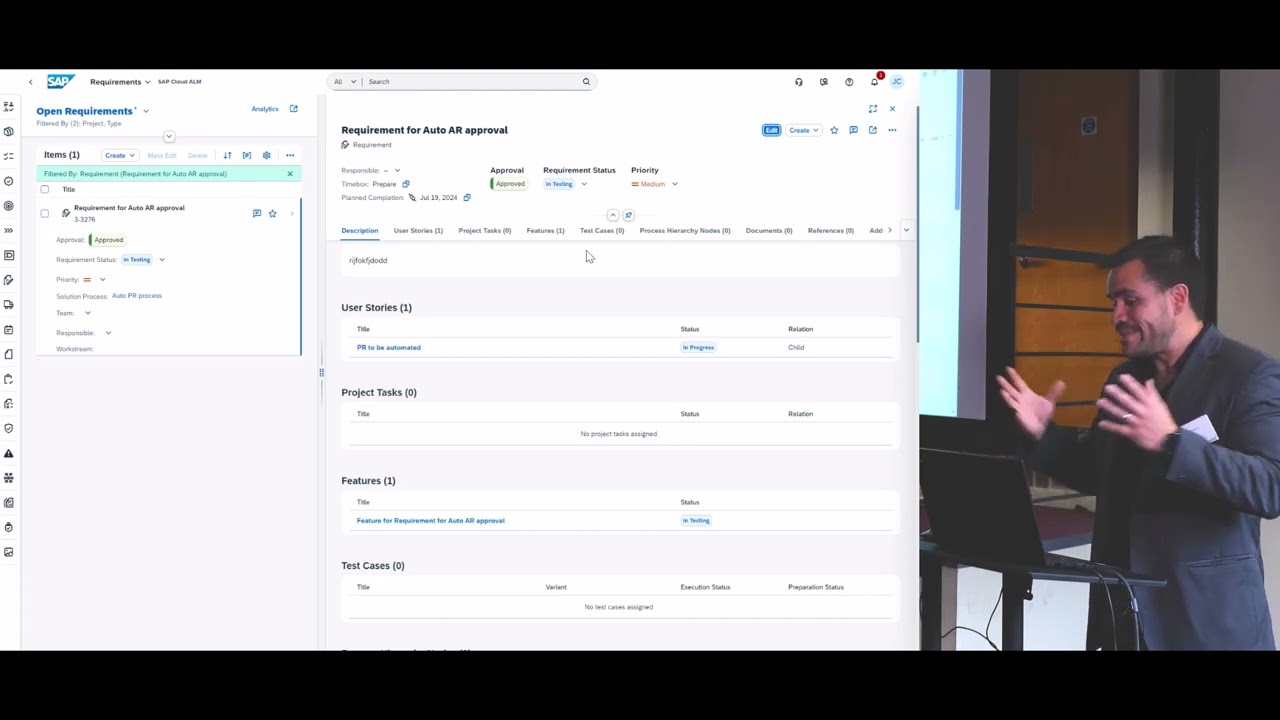Select all items via Title header checkbox
1280x720 pixels.
coord(44,189)
